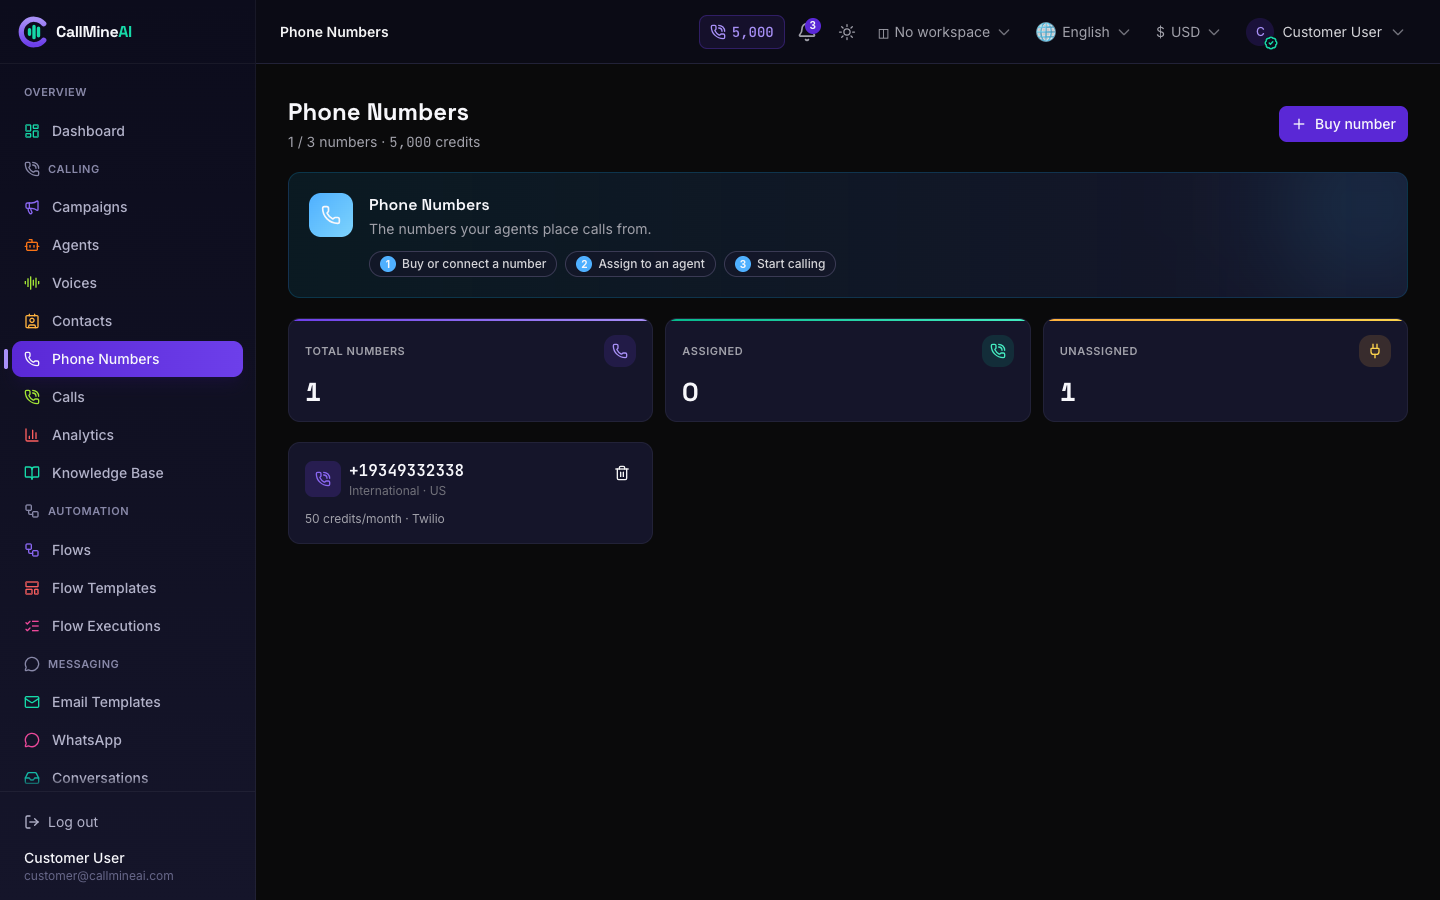1440x900 pixels.
Task: Click the '1 / 3 numbers' subtitle text
Action: pyautogui.click(x=333, y=142)
